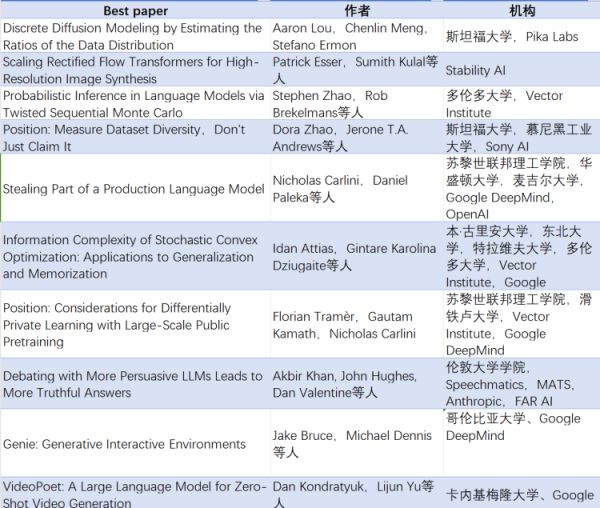Click the Patrick Esser author cell
This screenshot has height=508, width=600.
pyautogui.click(x=355, y=70)
